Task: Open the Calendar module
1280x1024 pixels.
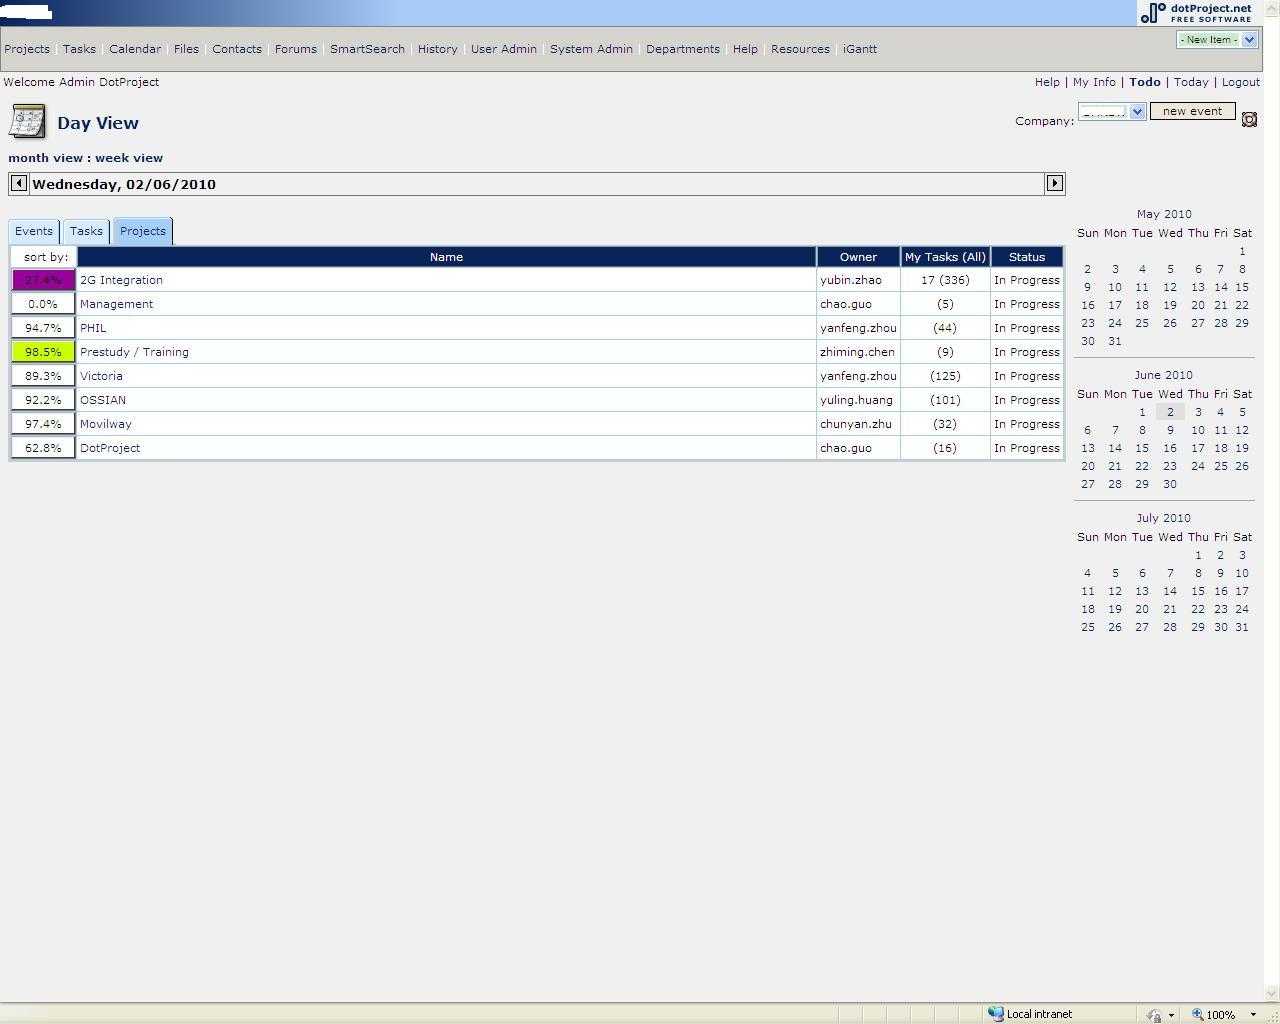Action: click(x=135, y=49)
